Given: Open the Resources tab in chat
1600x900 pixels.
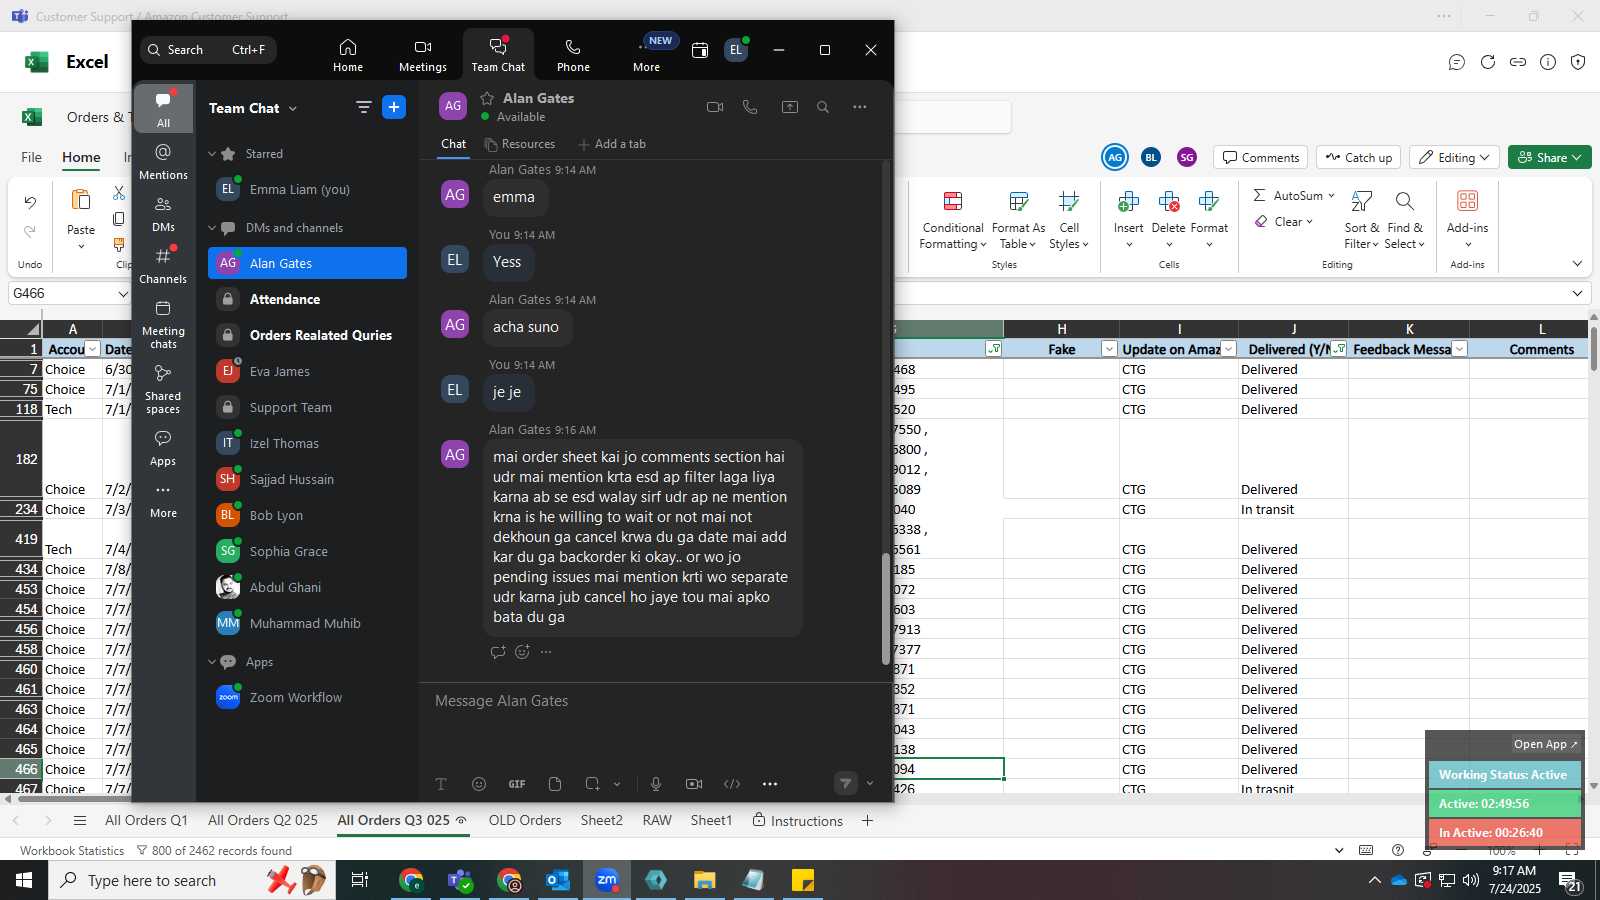Looking at the screenshot, I should coord(520,144).
